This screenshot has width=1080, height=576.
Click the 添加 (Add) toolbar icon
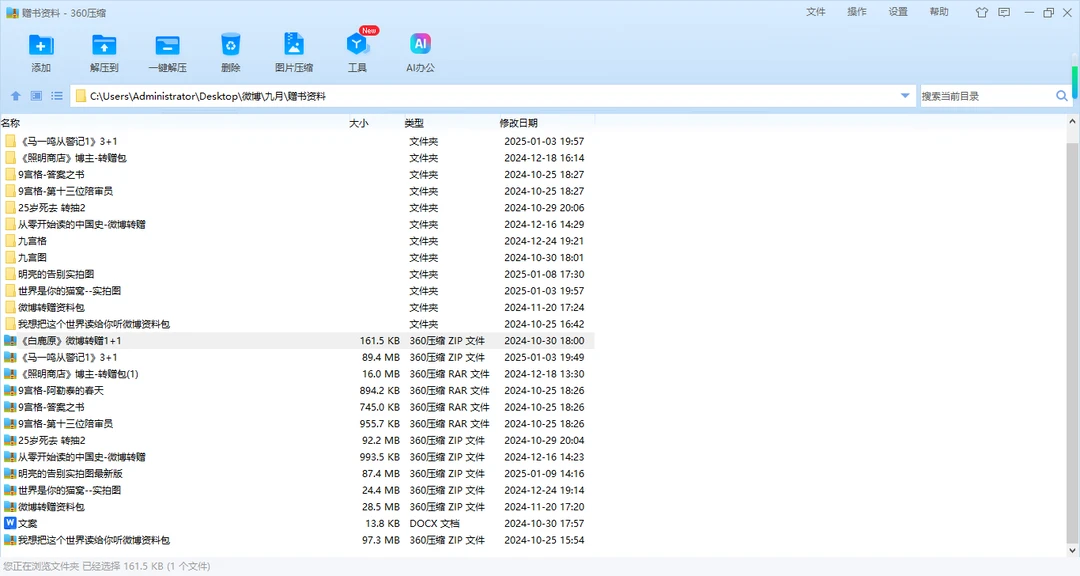point(41,45)
